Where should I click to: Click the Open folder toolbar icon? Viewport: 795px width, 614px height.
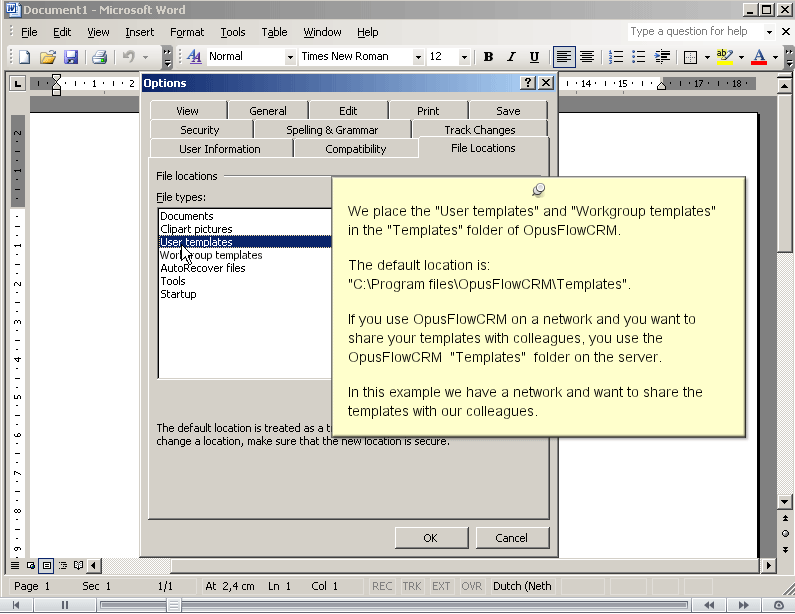coord(48,57)
